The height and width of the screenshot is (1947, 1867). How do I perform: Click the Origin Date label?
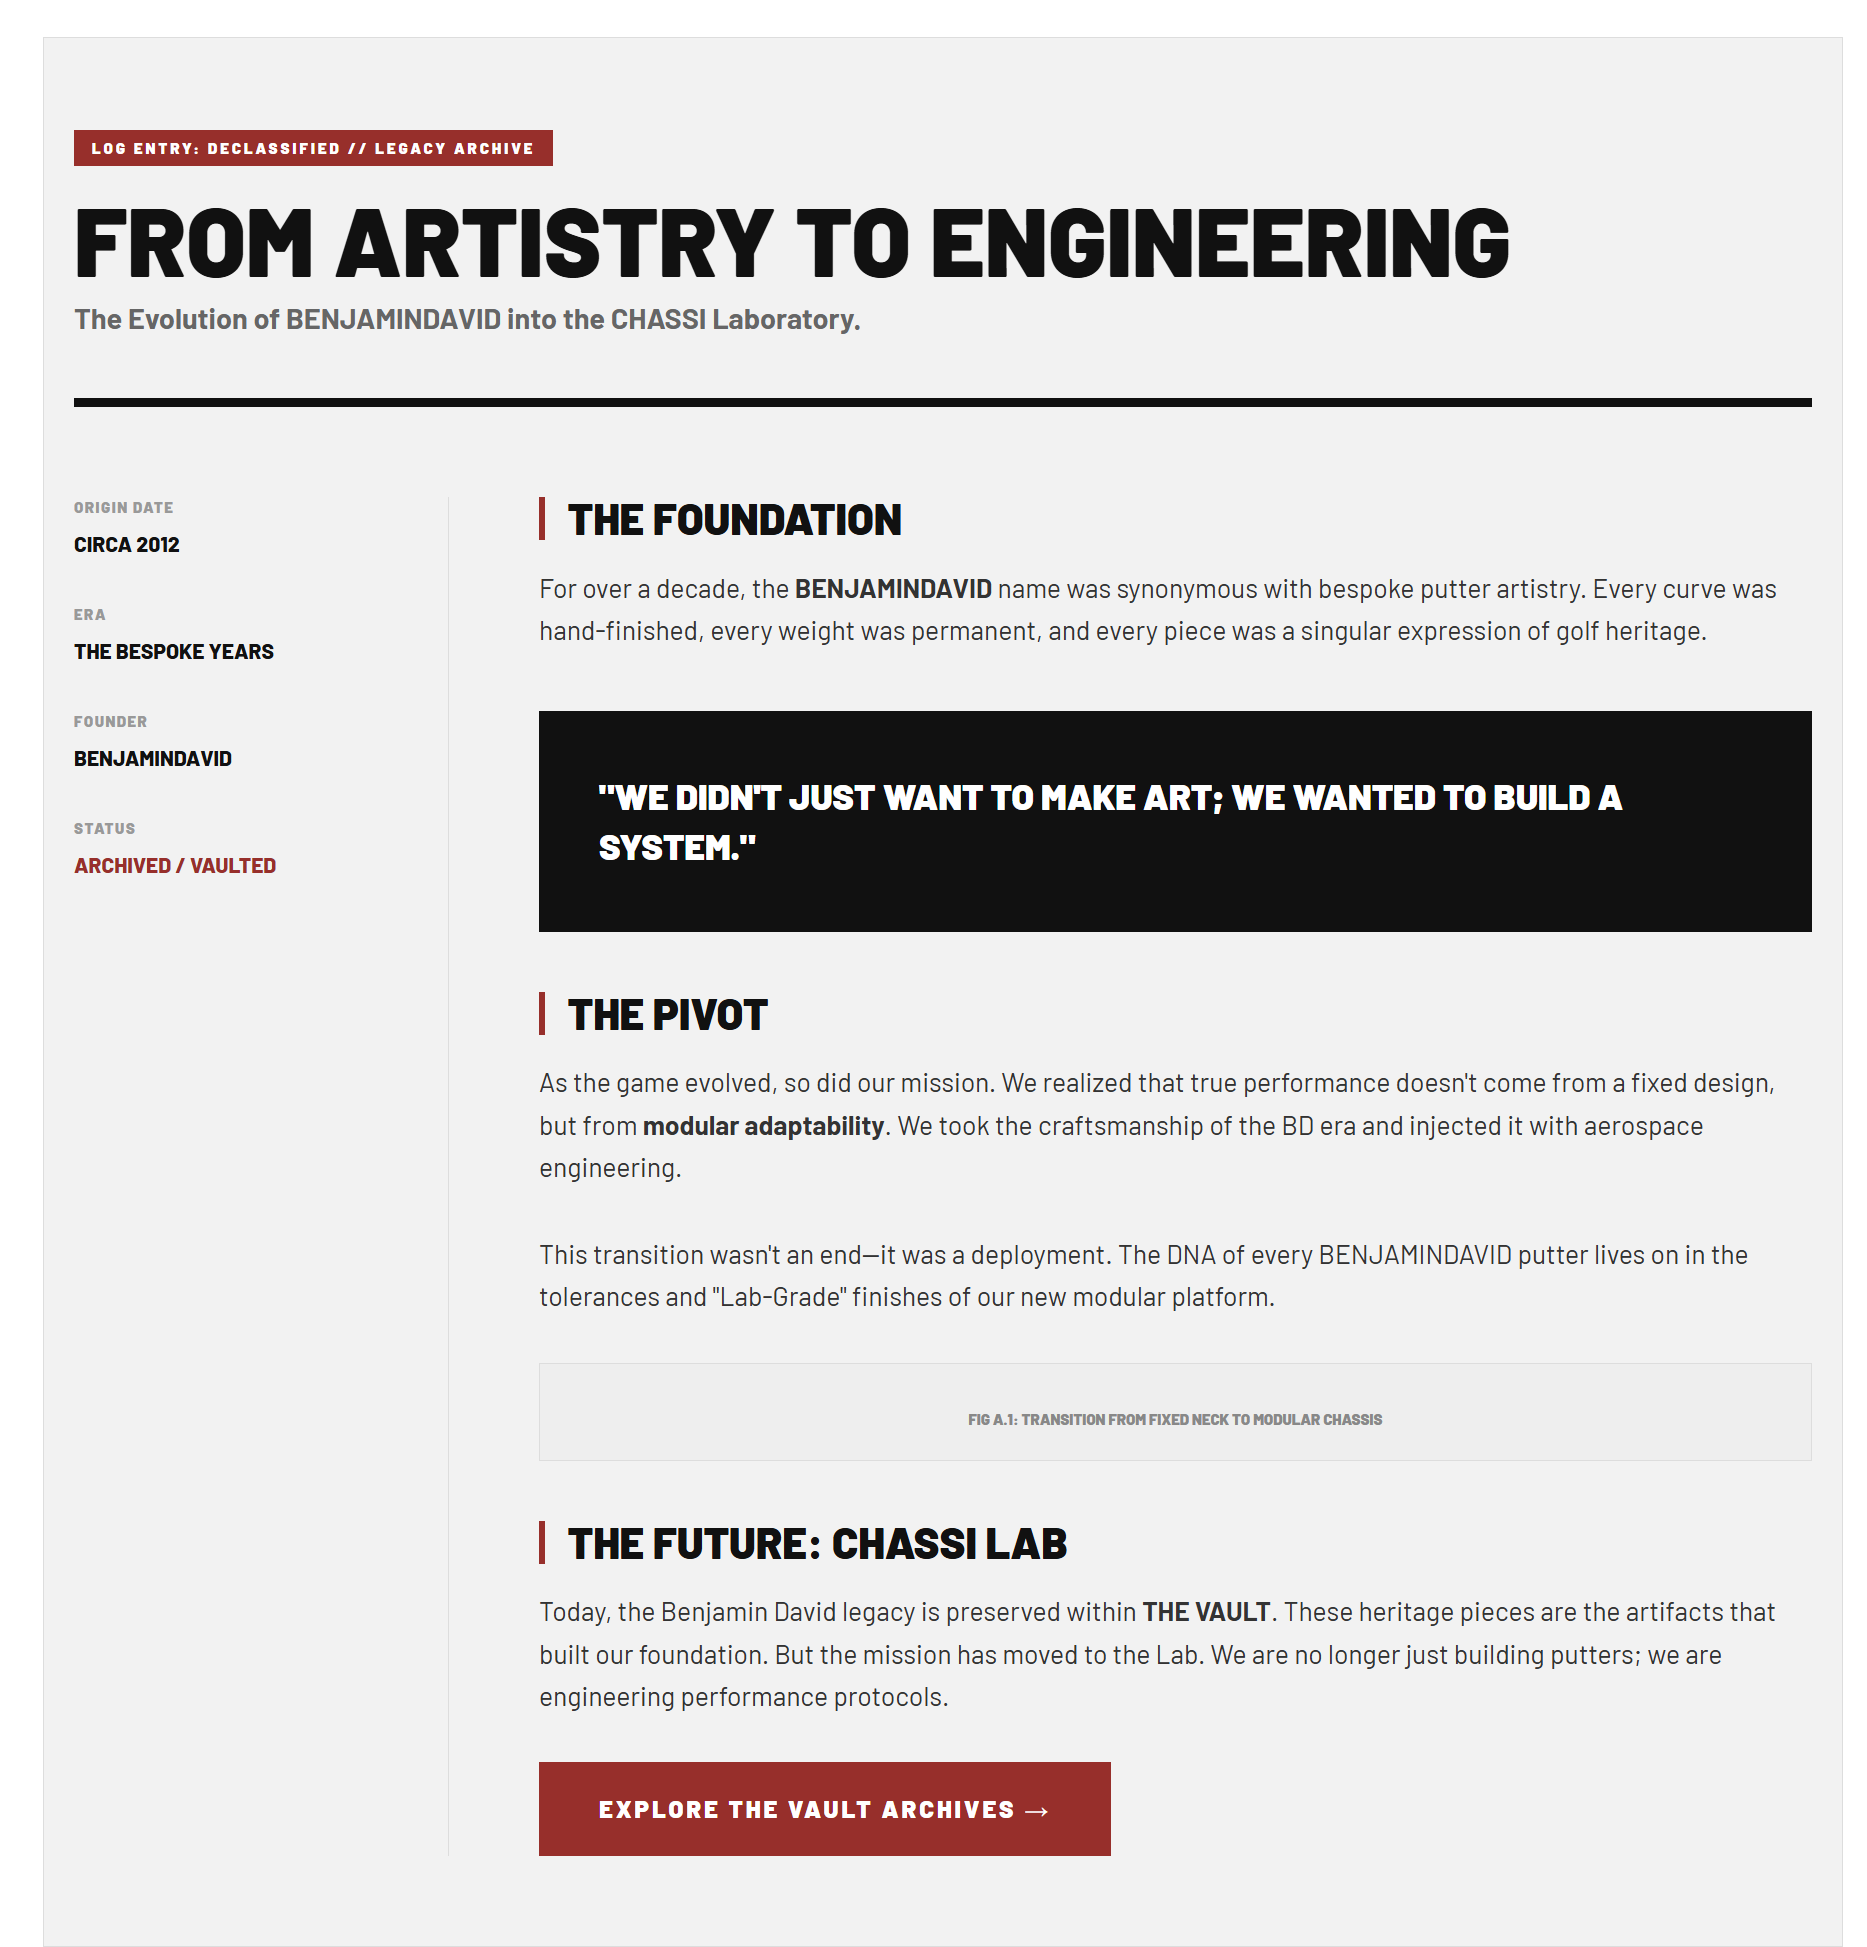tap(123, 508)
